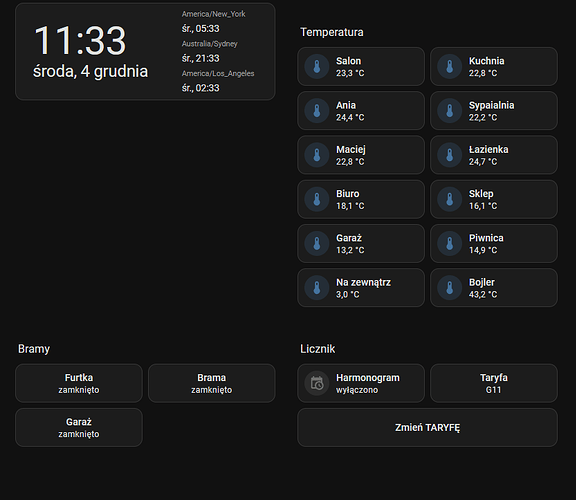Click the Salon thermometer icon
Viewport: 576px width, 500px height.
click(317, 66)
